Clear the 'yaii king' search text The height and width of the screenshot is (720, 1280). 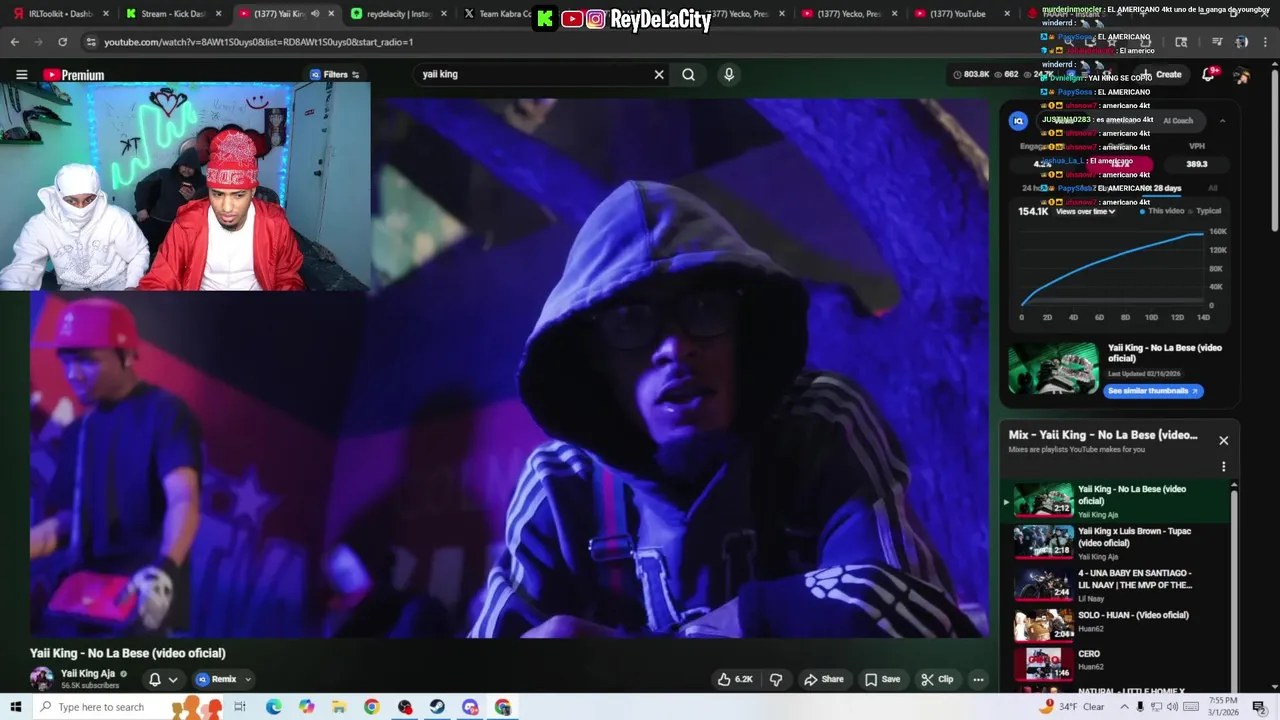tap(659, 74)
